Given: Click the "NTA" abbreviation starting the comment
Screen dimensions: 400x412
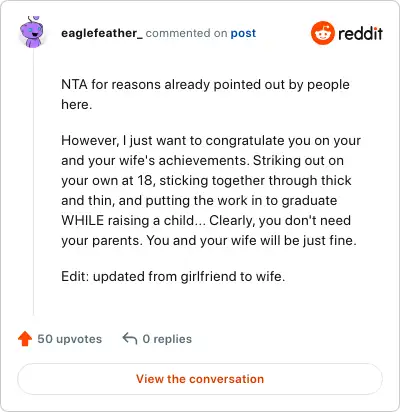Looking at the screenshot, I should click(74, 85).
